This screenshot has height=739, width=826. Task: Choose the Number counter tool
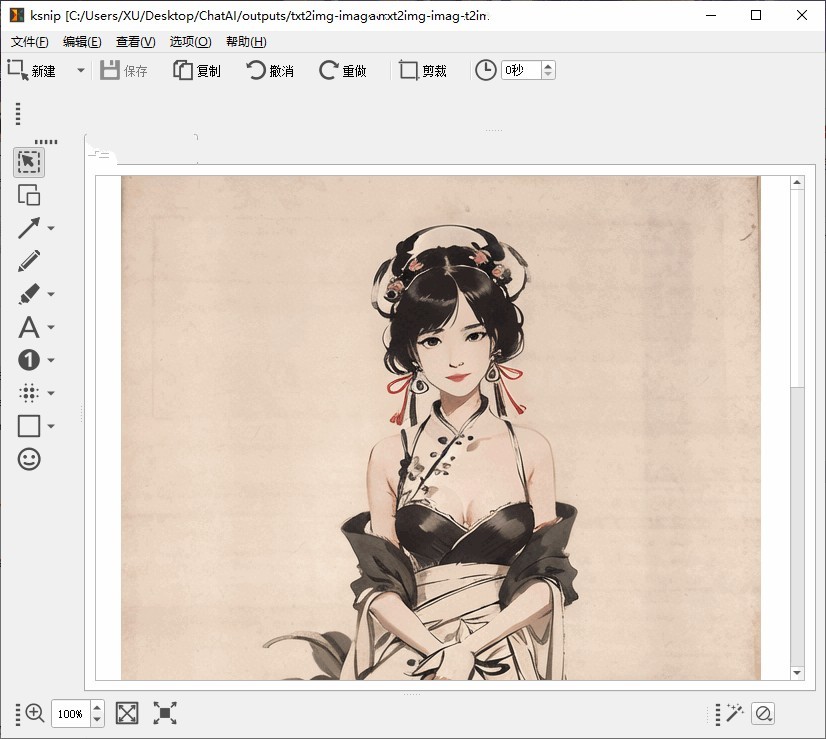29,360
